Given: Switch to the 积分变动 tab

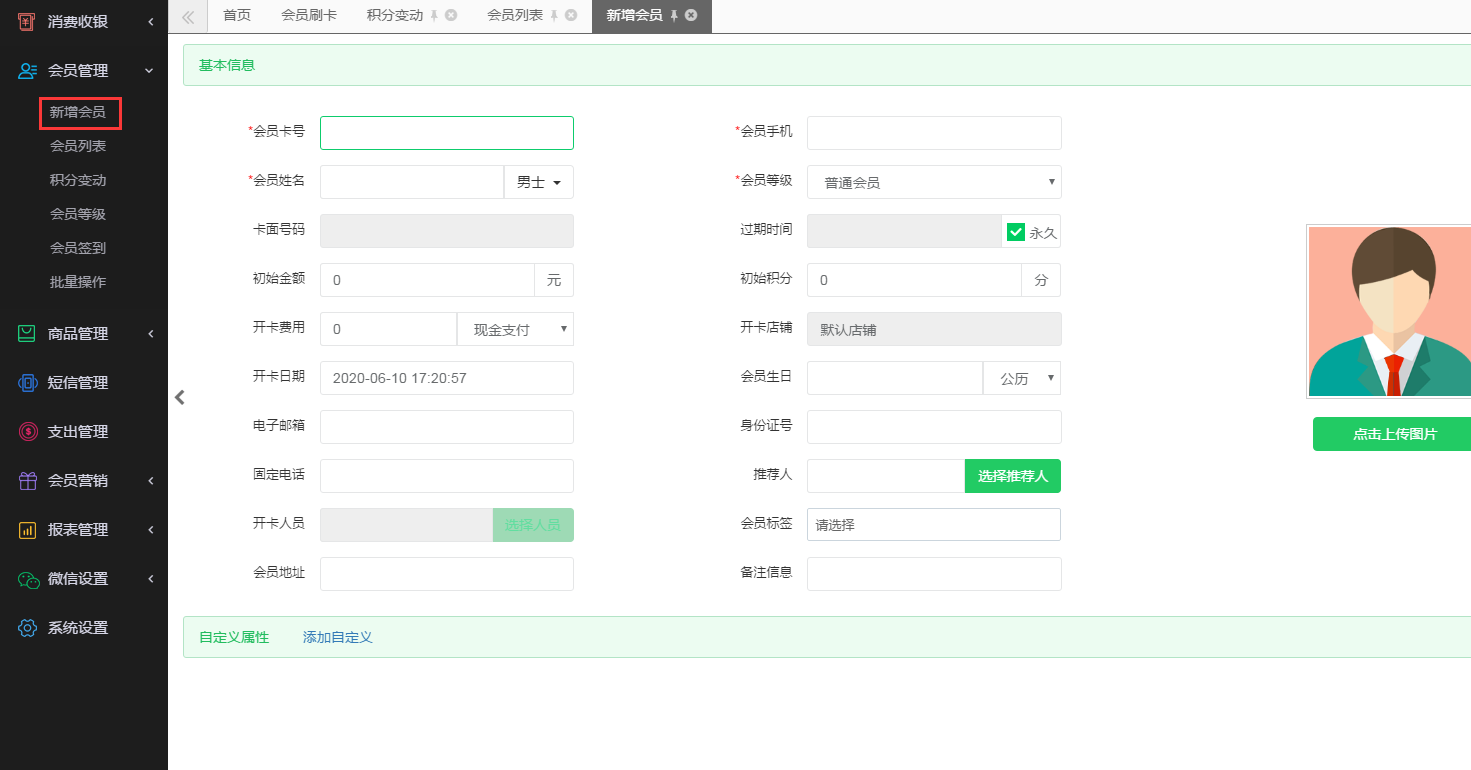Looking at the screenshot, I should point(395,15).
